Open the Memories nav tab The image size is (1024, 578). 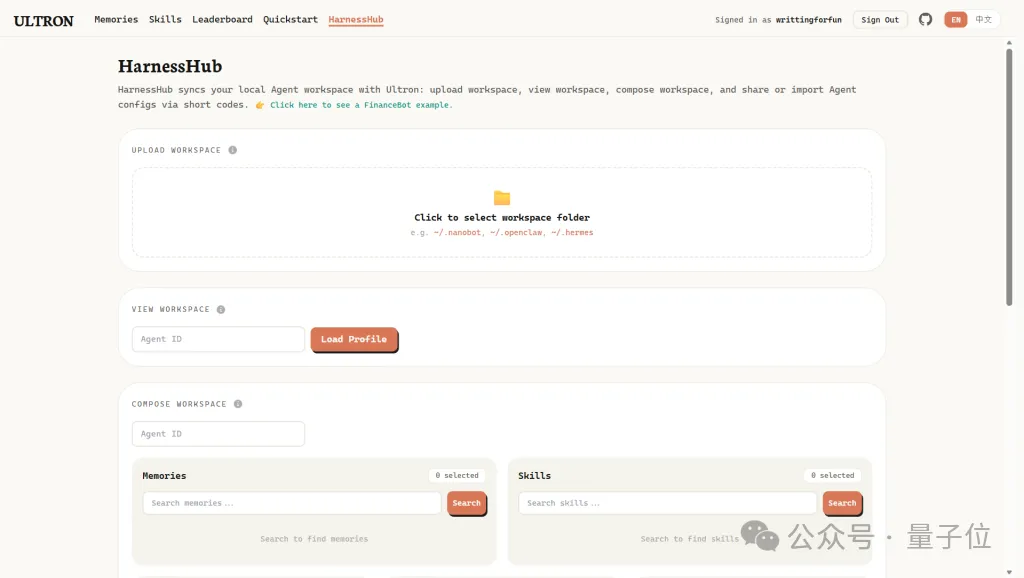116,20
